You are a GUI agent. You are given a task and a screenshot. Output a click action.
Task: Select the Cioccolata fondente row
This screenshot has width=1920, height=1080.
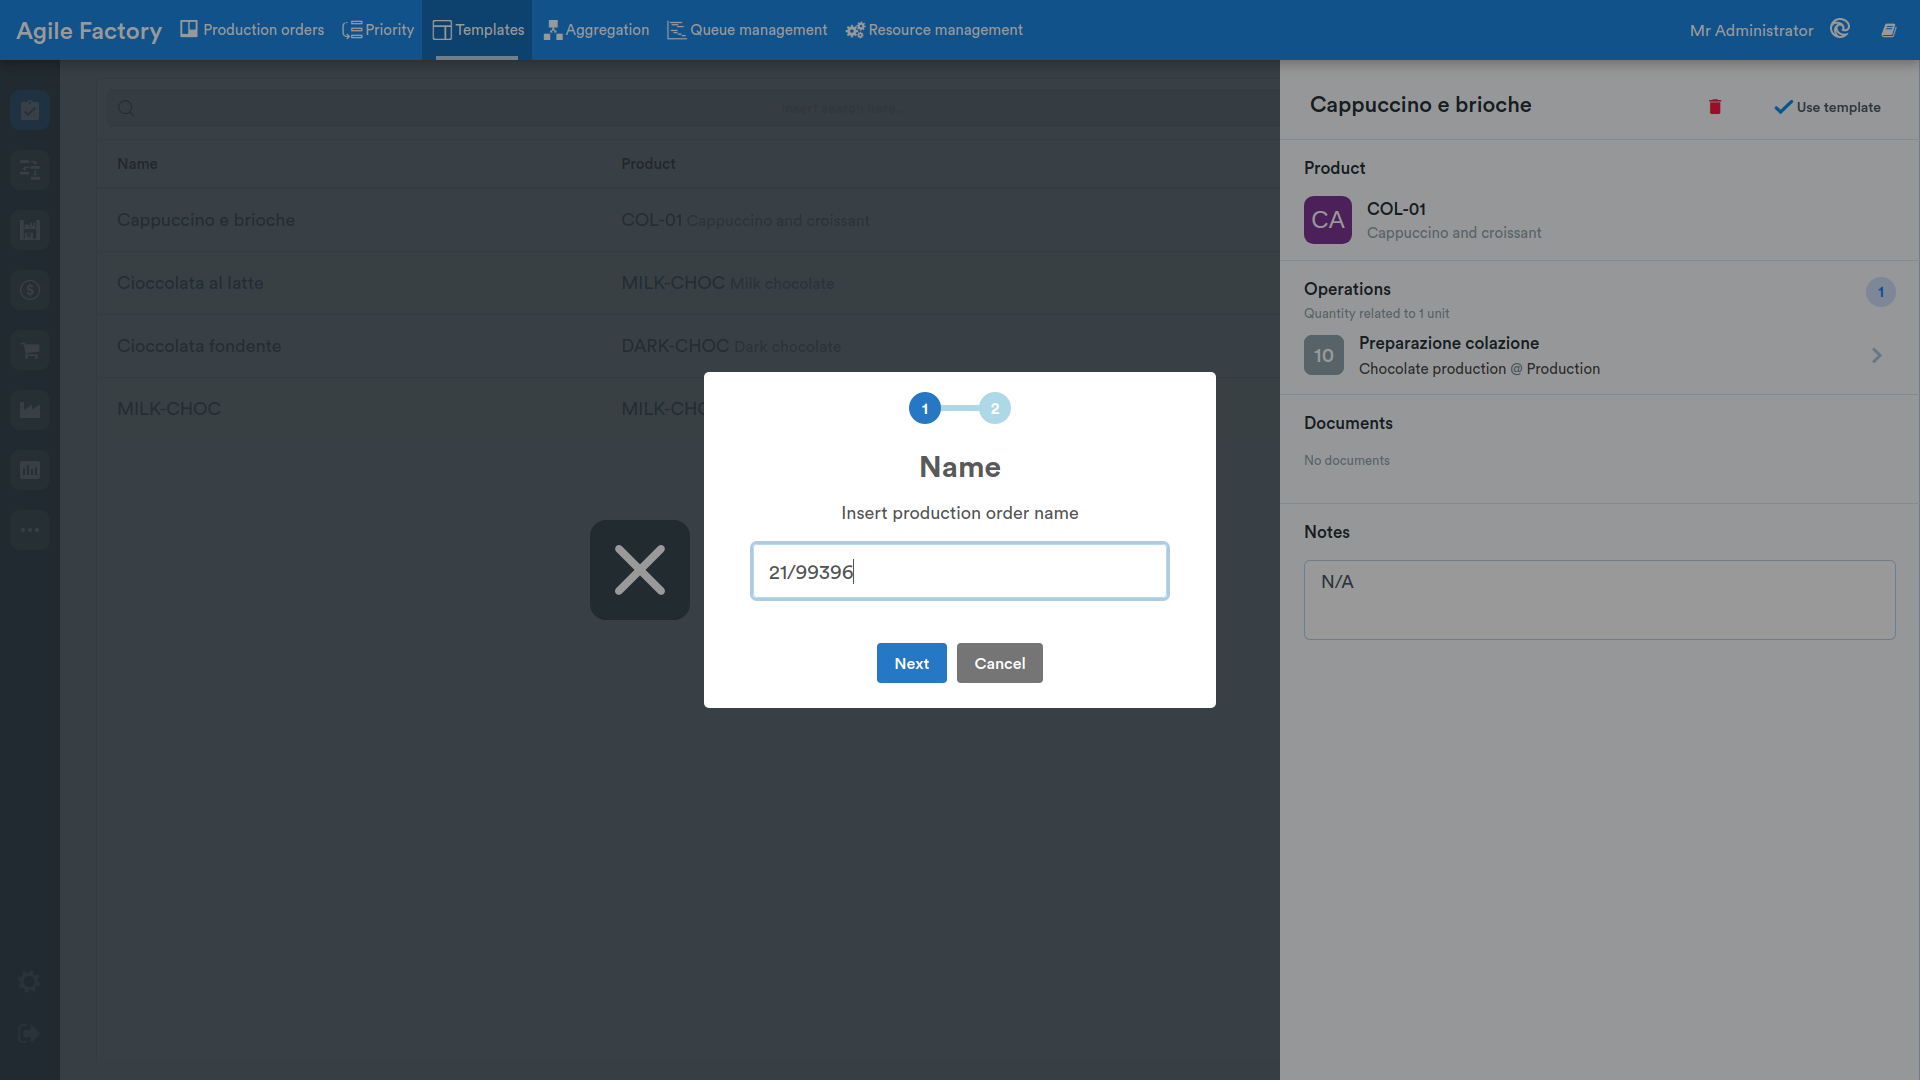(x=688, y=346)
